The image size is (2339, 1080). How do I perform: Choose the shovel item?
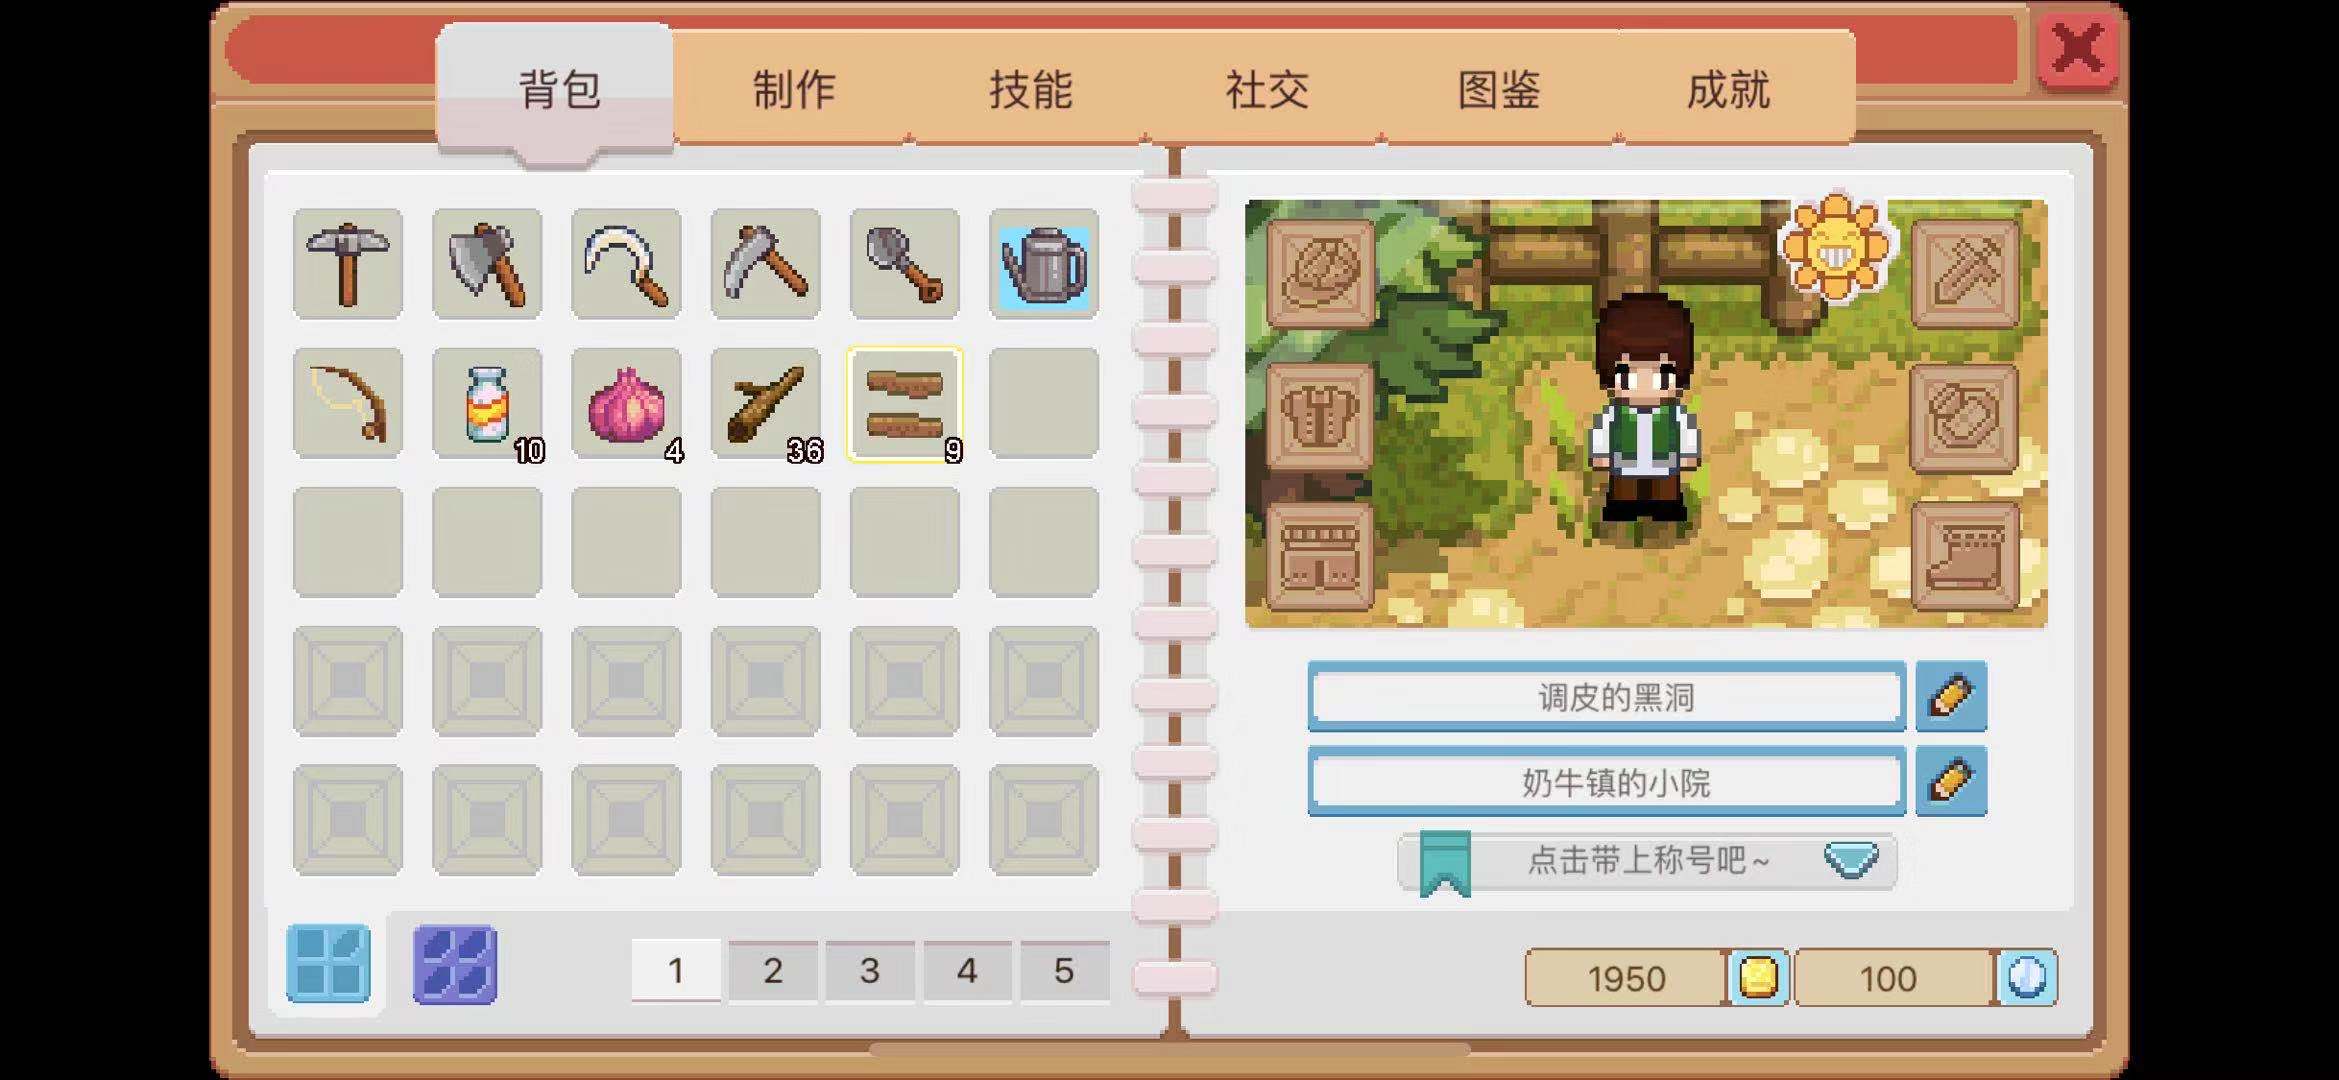click(904, 264)
